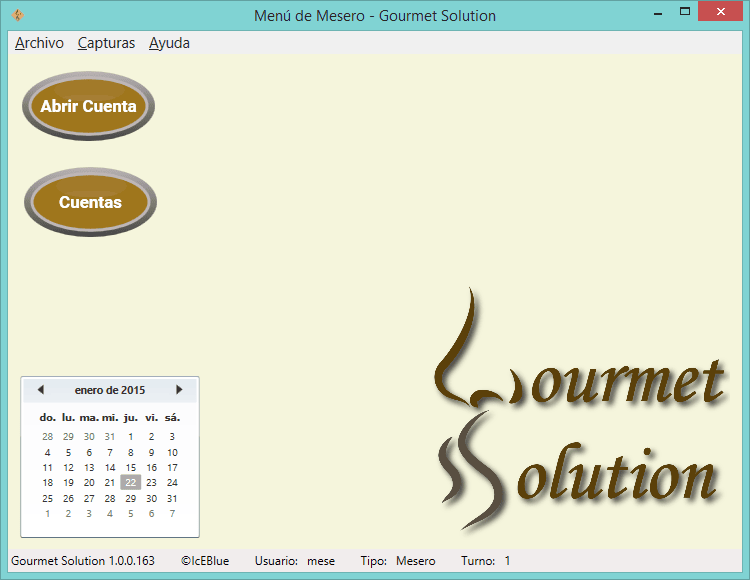750x580 pixels.
Task: Open the Archivo menu
Action: [39, 43]
